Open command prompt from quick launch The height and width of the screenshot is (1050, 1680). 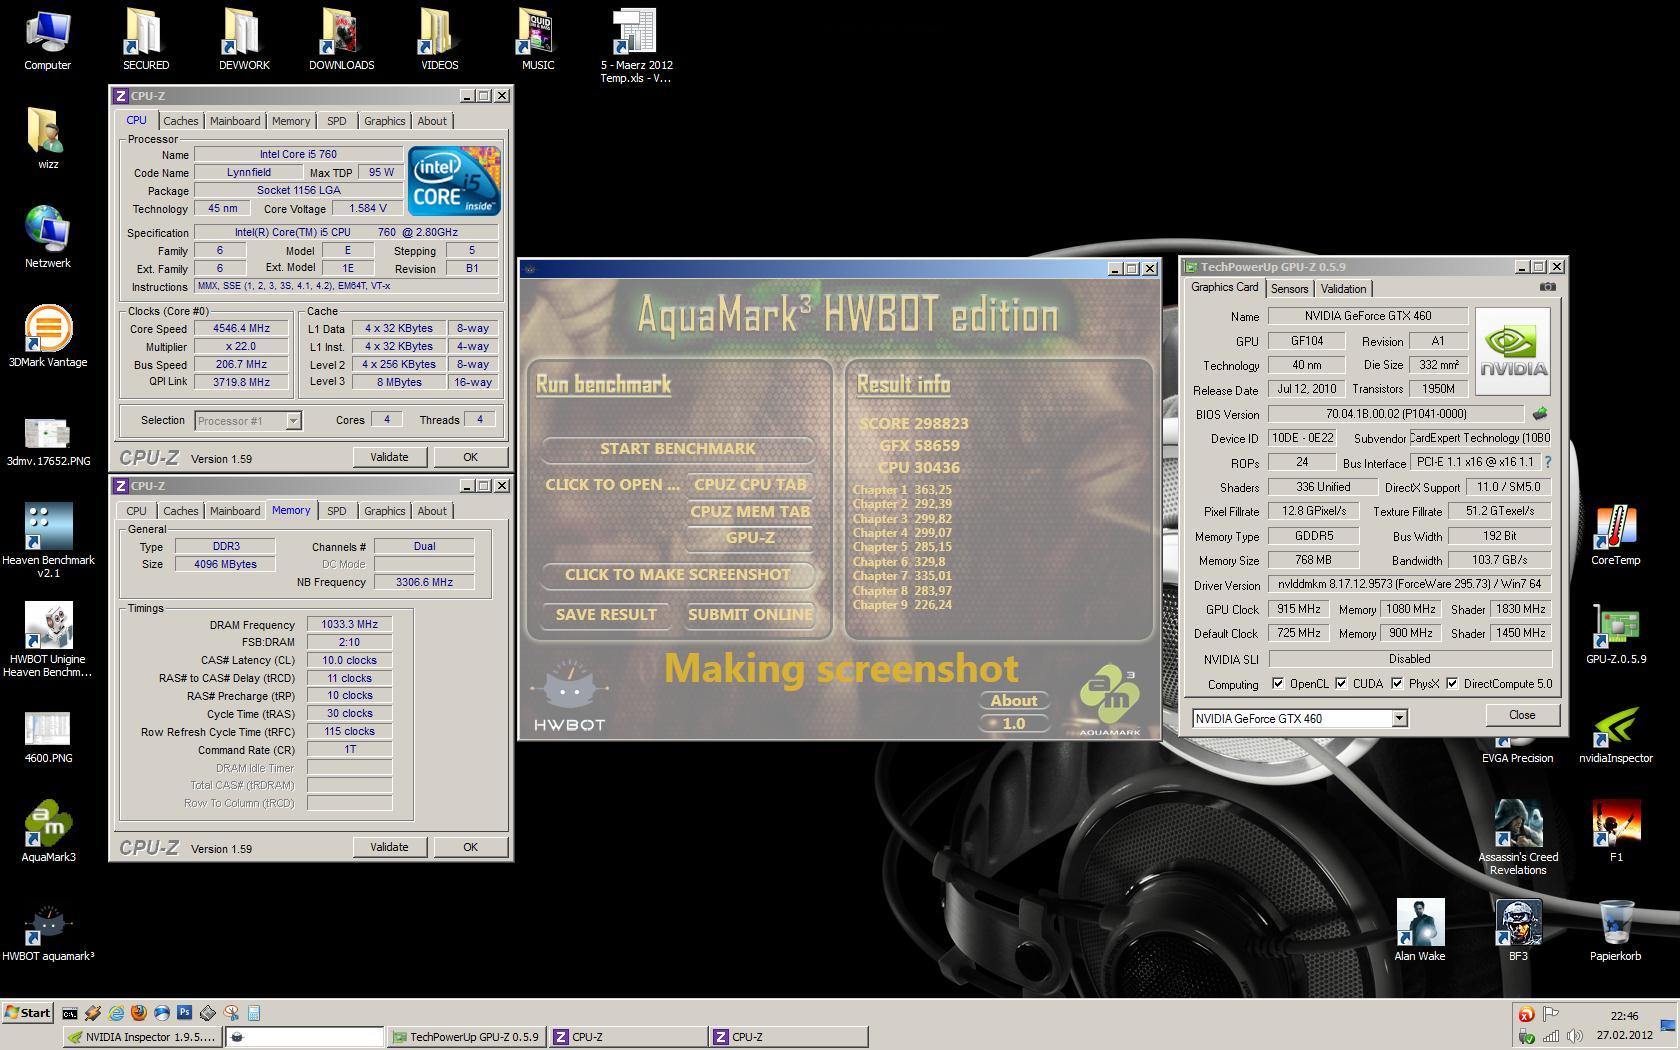(x=70, y=1013)
